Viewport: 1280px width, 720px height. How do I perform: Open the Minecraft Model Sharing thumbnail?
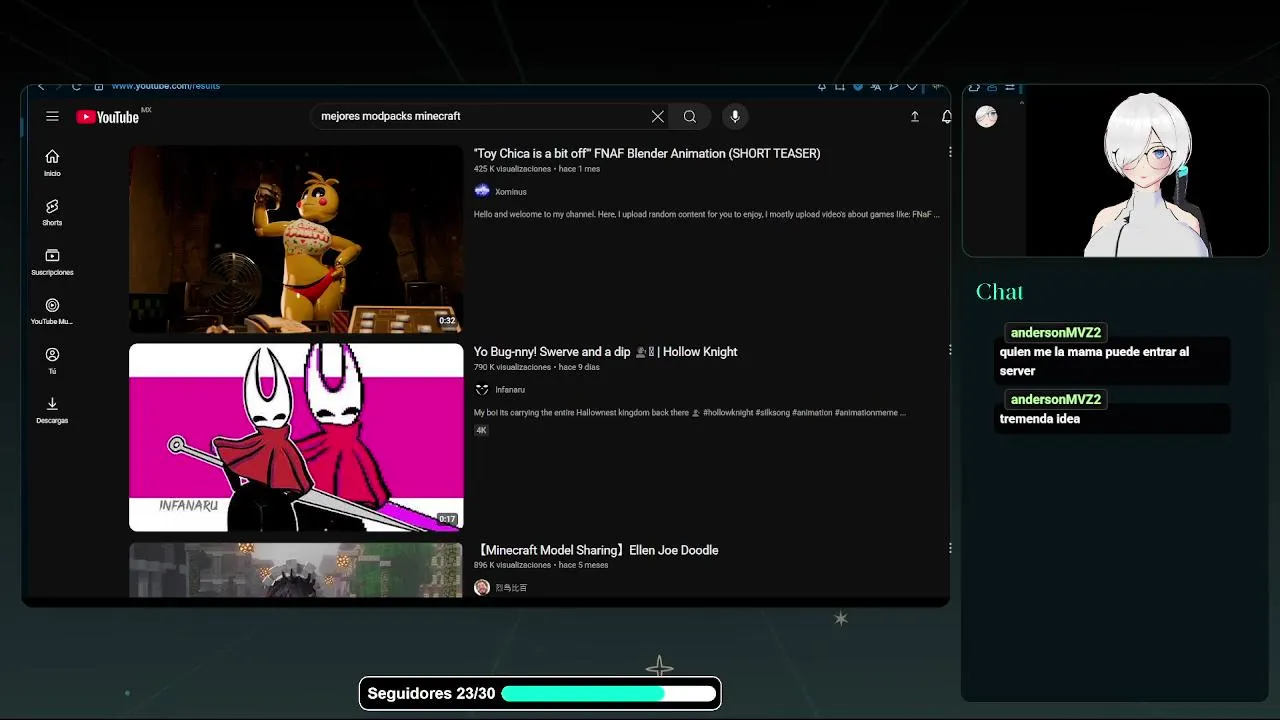(x=296, y=570)
